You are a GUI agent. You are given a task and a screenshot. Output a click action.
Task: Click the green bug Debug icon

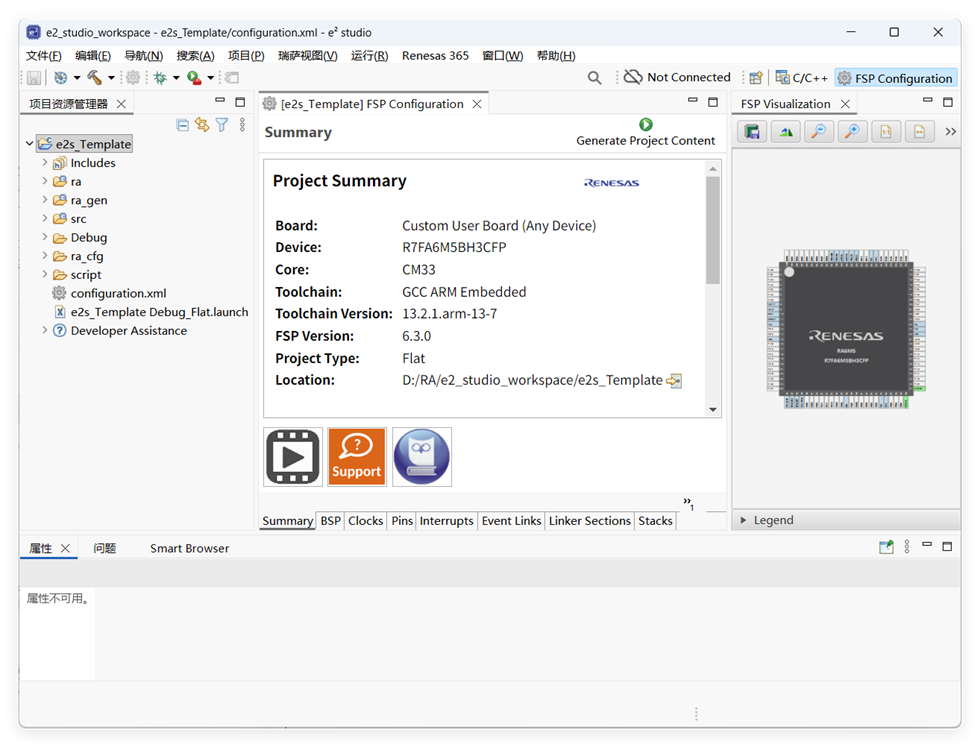click(161, 78)
